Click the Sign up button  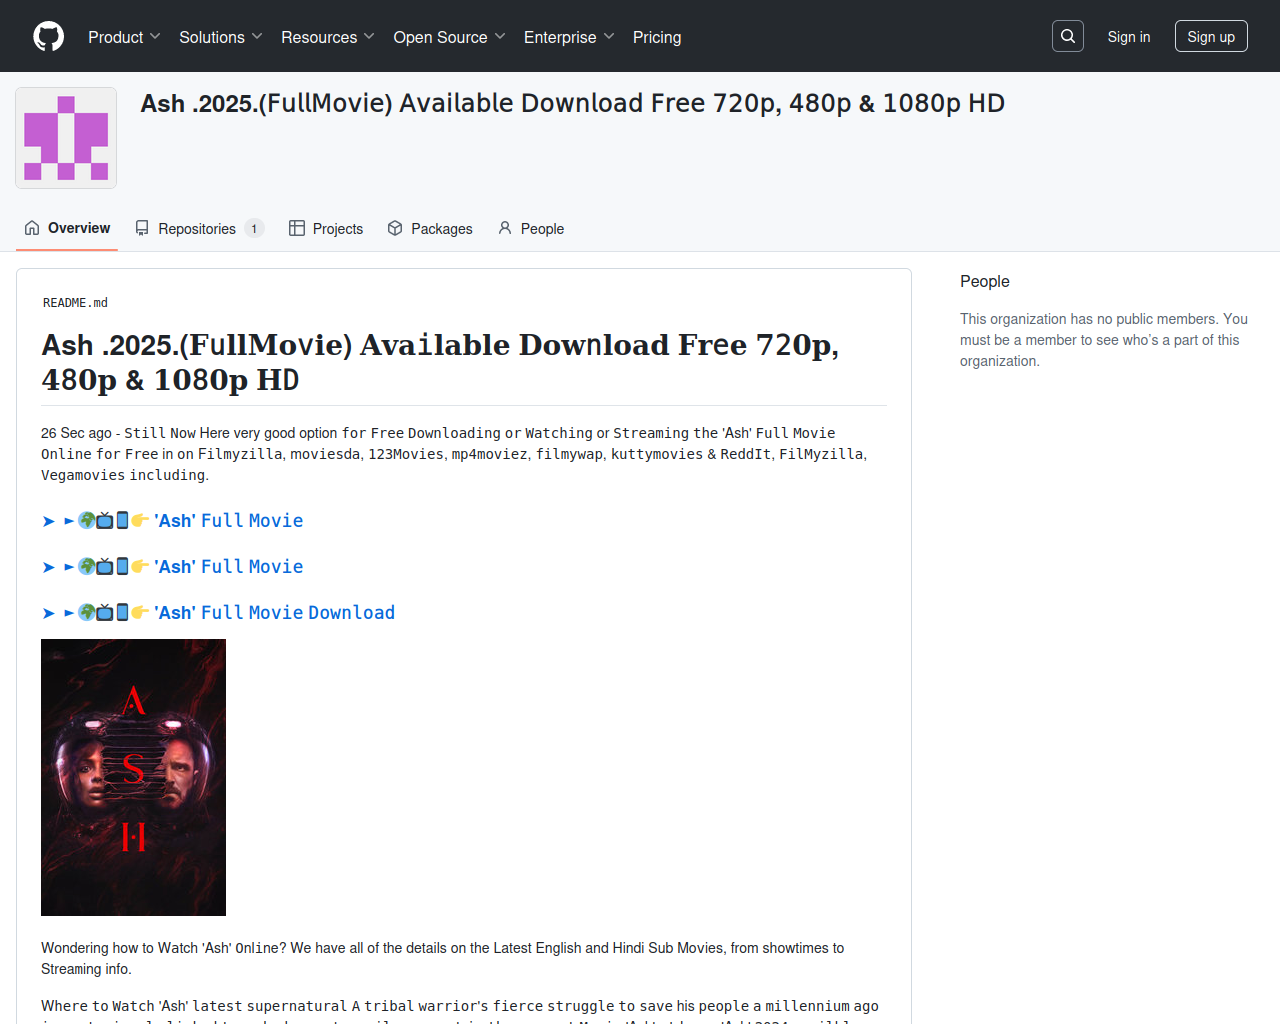(x=1211, y=36)
